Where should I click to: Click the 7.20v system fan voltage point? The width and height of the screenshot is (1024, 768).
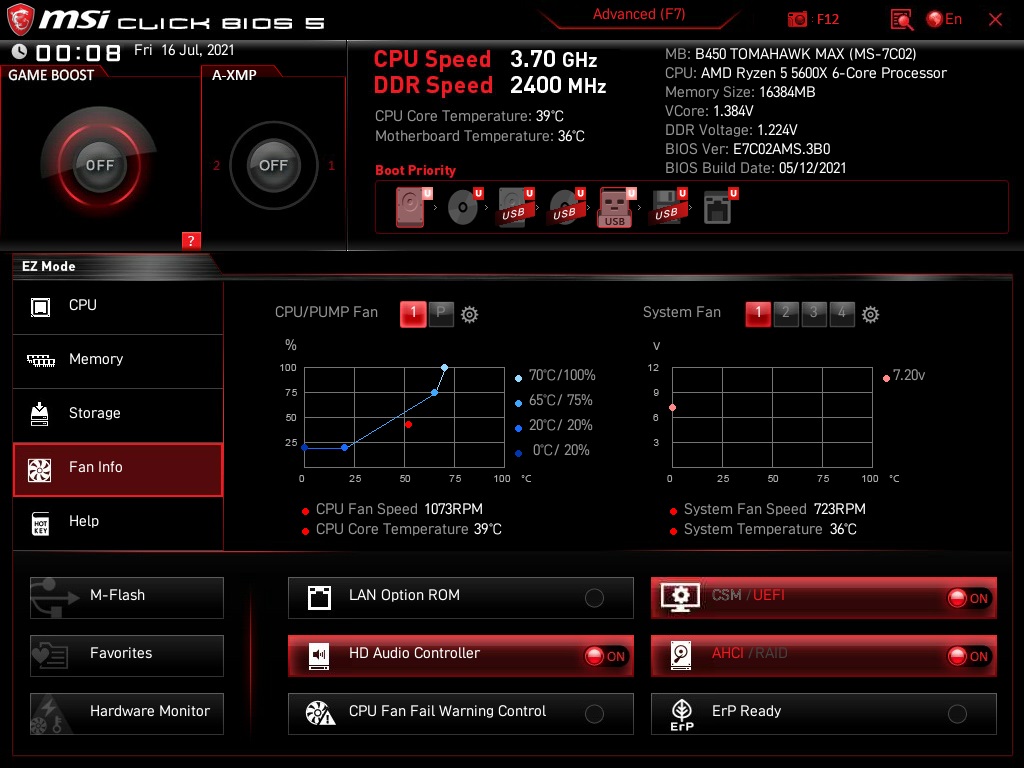(673, 408)
